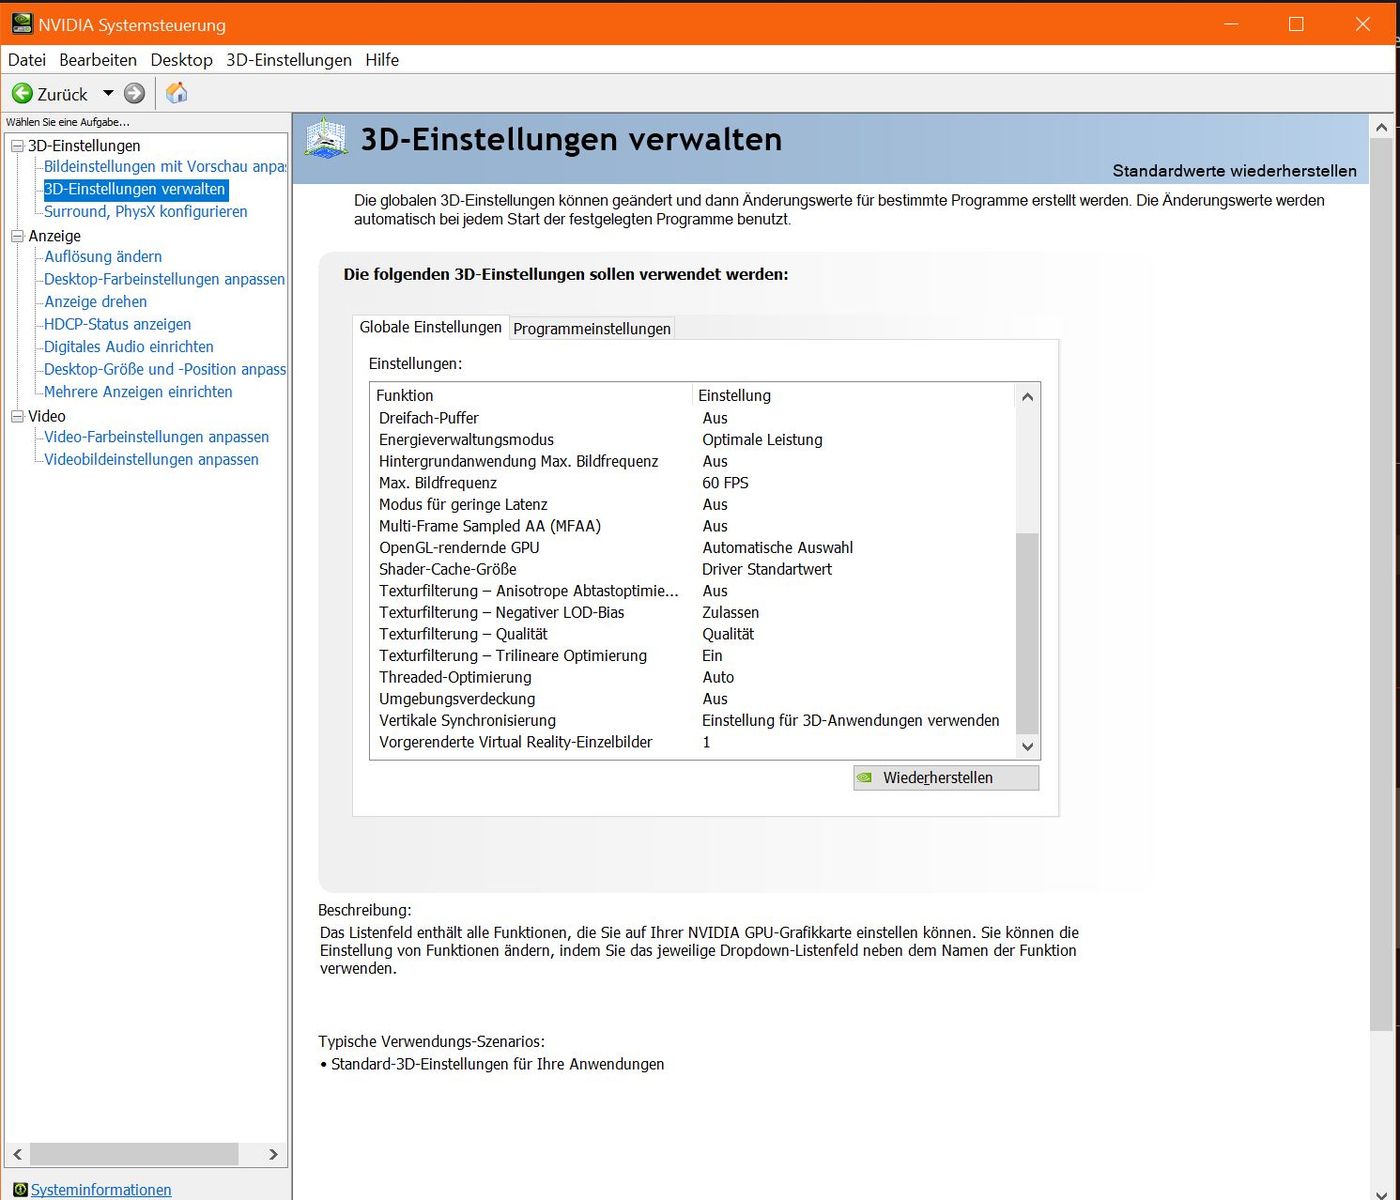The image size is (1400, 1200).
Task: Select Texturfilterung – Trilineare Optimierung row
Action: (x=692, y=656)
